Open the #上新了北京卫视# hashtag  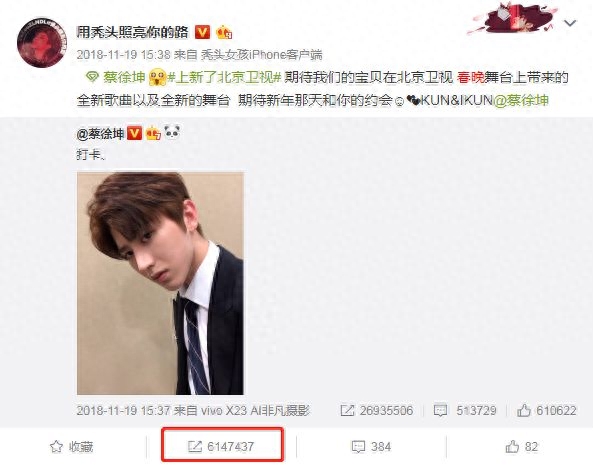pyautogui.click(x=225, y=78)
